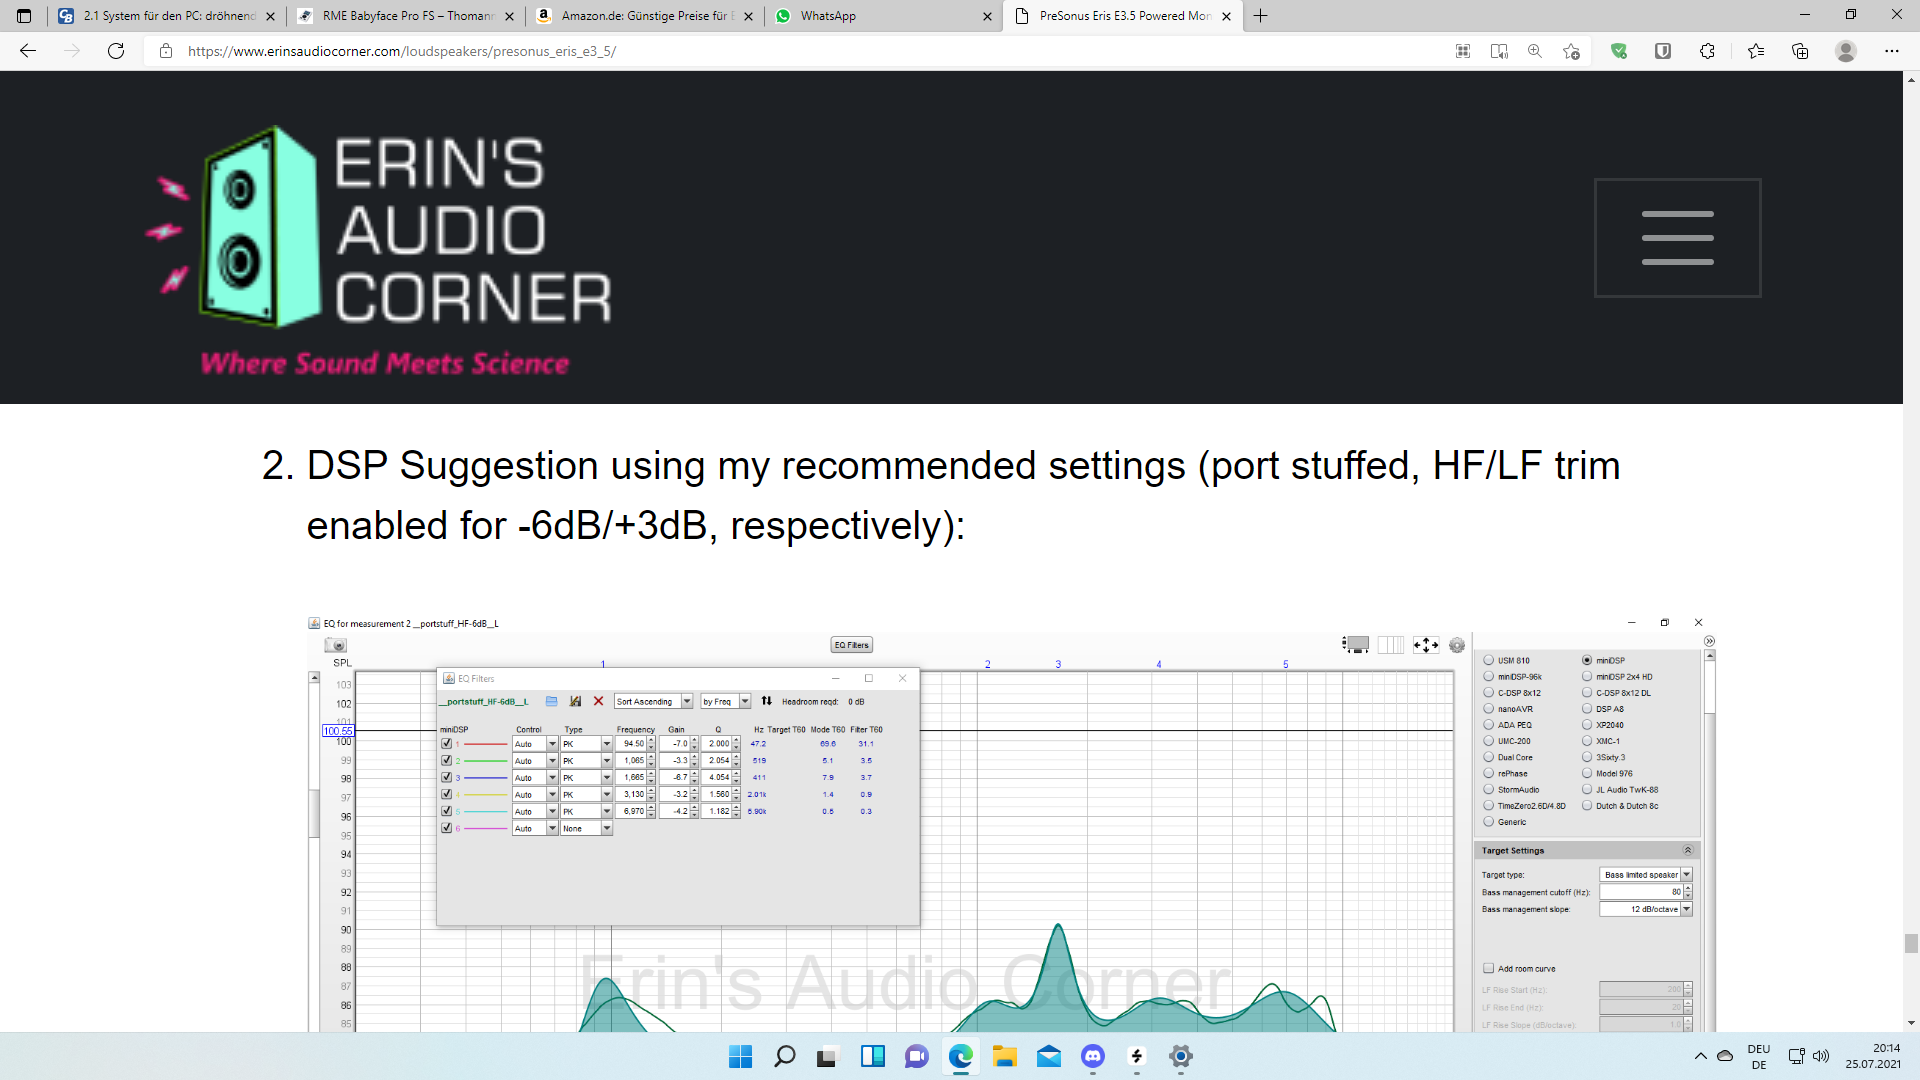Select the USM 810 radio button

click(1489, 660)
